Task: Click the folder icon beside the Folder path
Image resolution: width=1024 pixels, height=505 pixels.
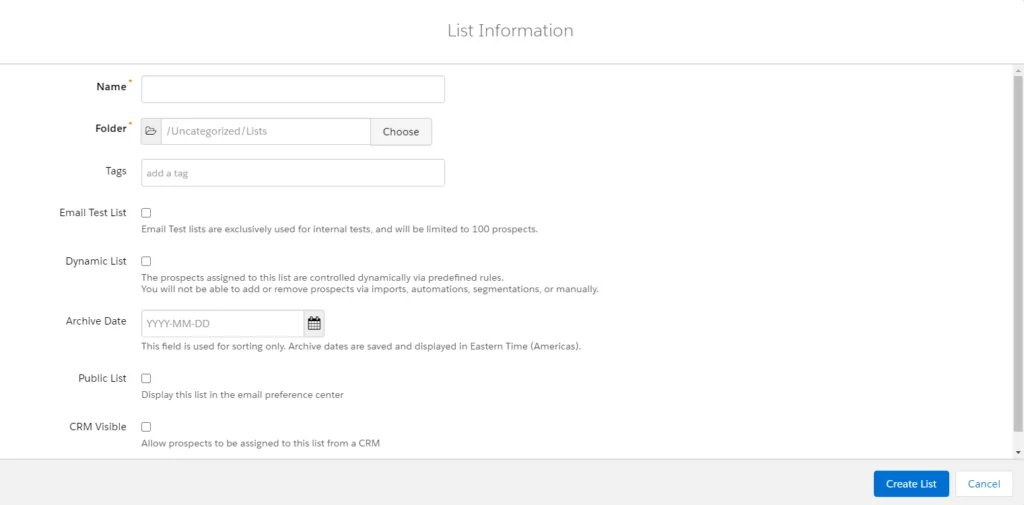Action: [151, 131]
